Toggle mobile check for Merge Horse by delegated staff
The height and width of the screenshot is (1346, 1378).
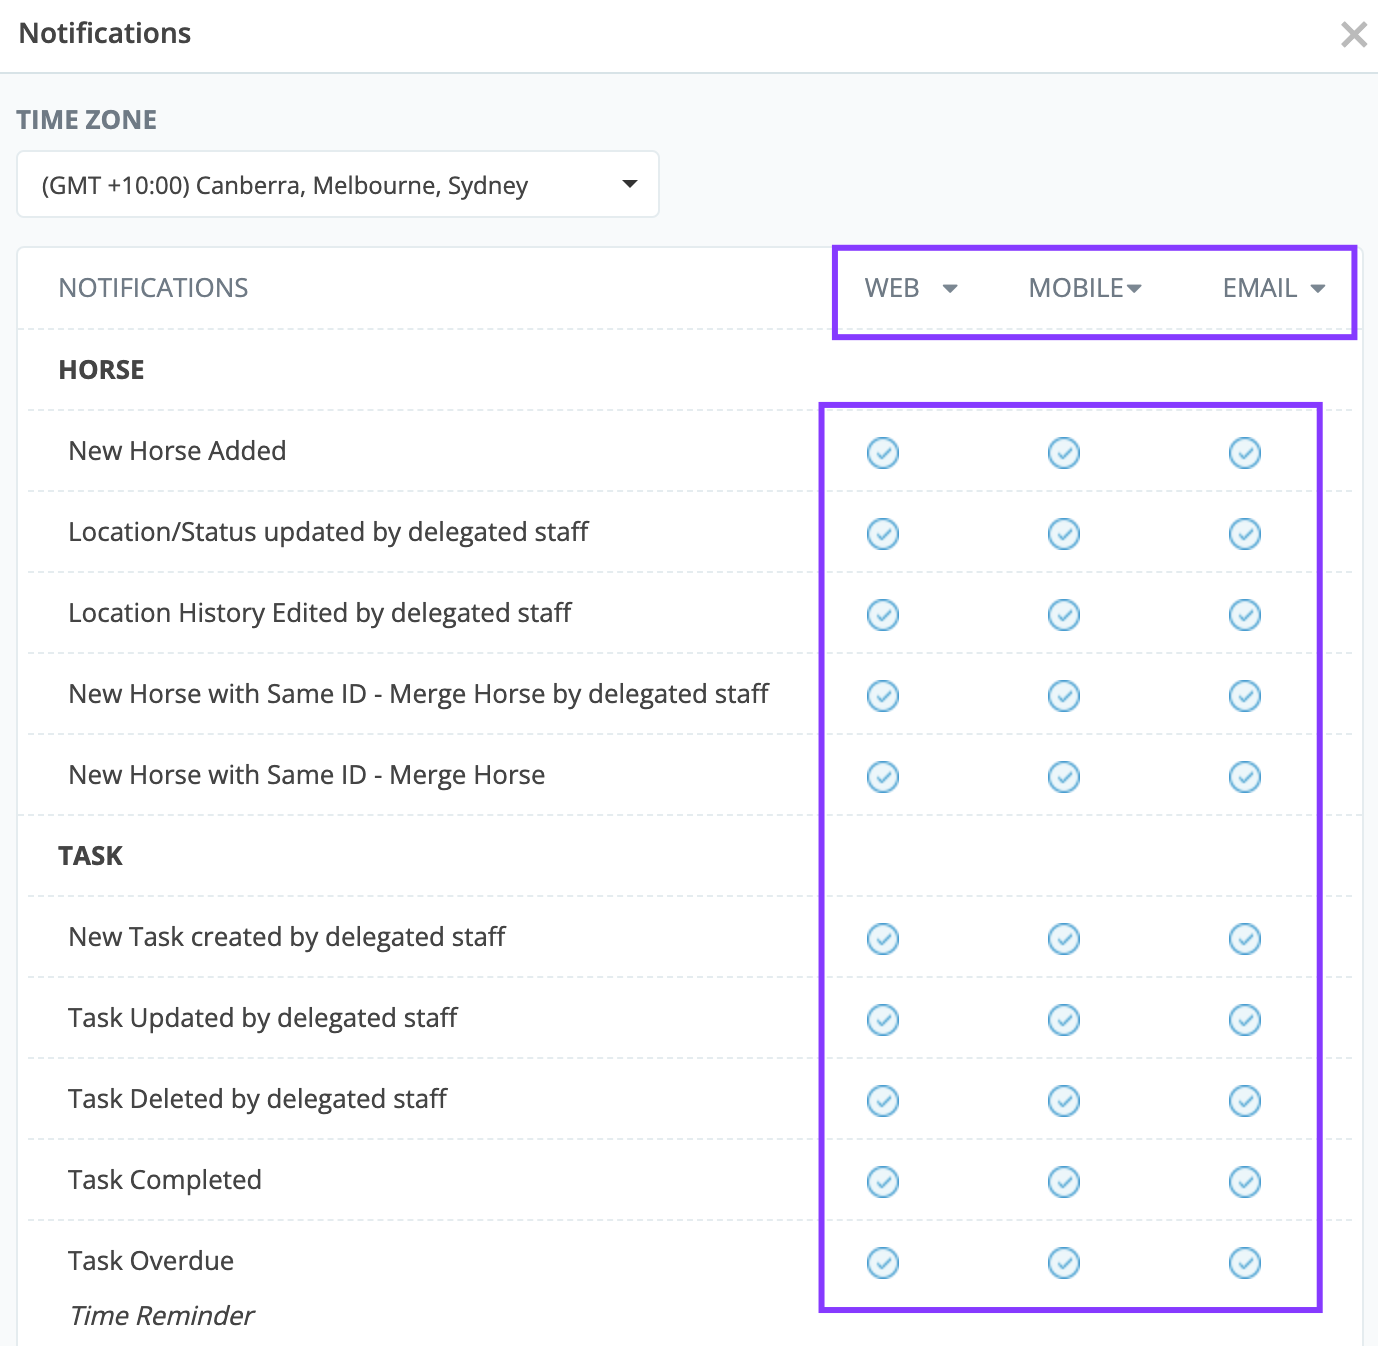point(1063,696)
